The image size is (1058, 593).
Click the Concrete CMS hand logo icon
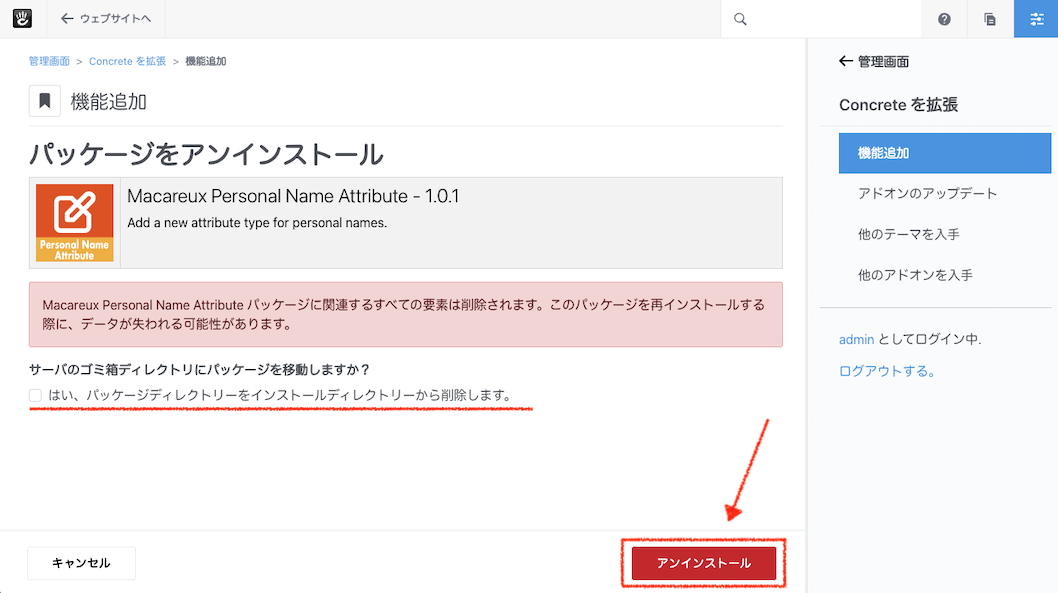point(22,18)
